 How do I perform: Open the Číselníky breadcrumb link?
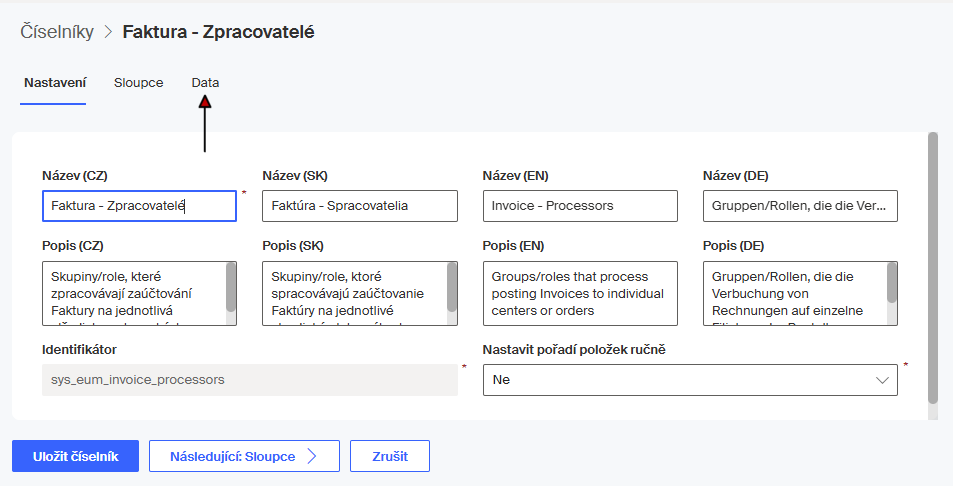coord(57,32)
